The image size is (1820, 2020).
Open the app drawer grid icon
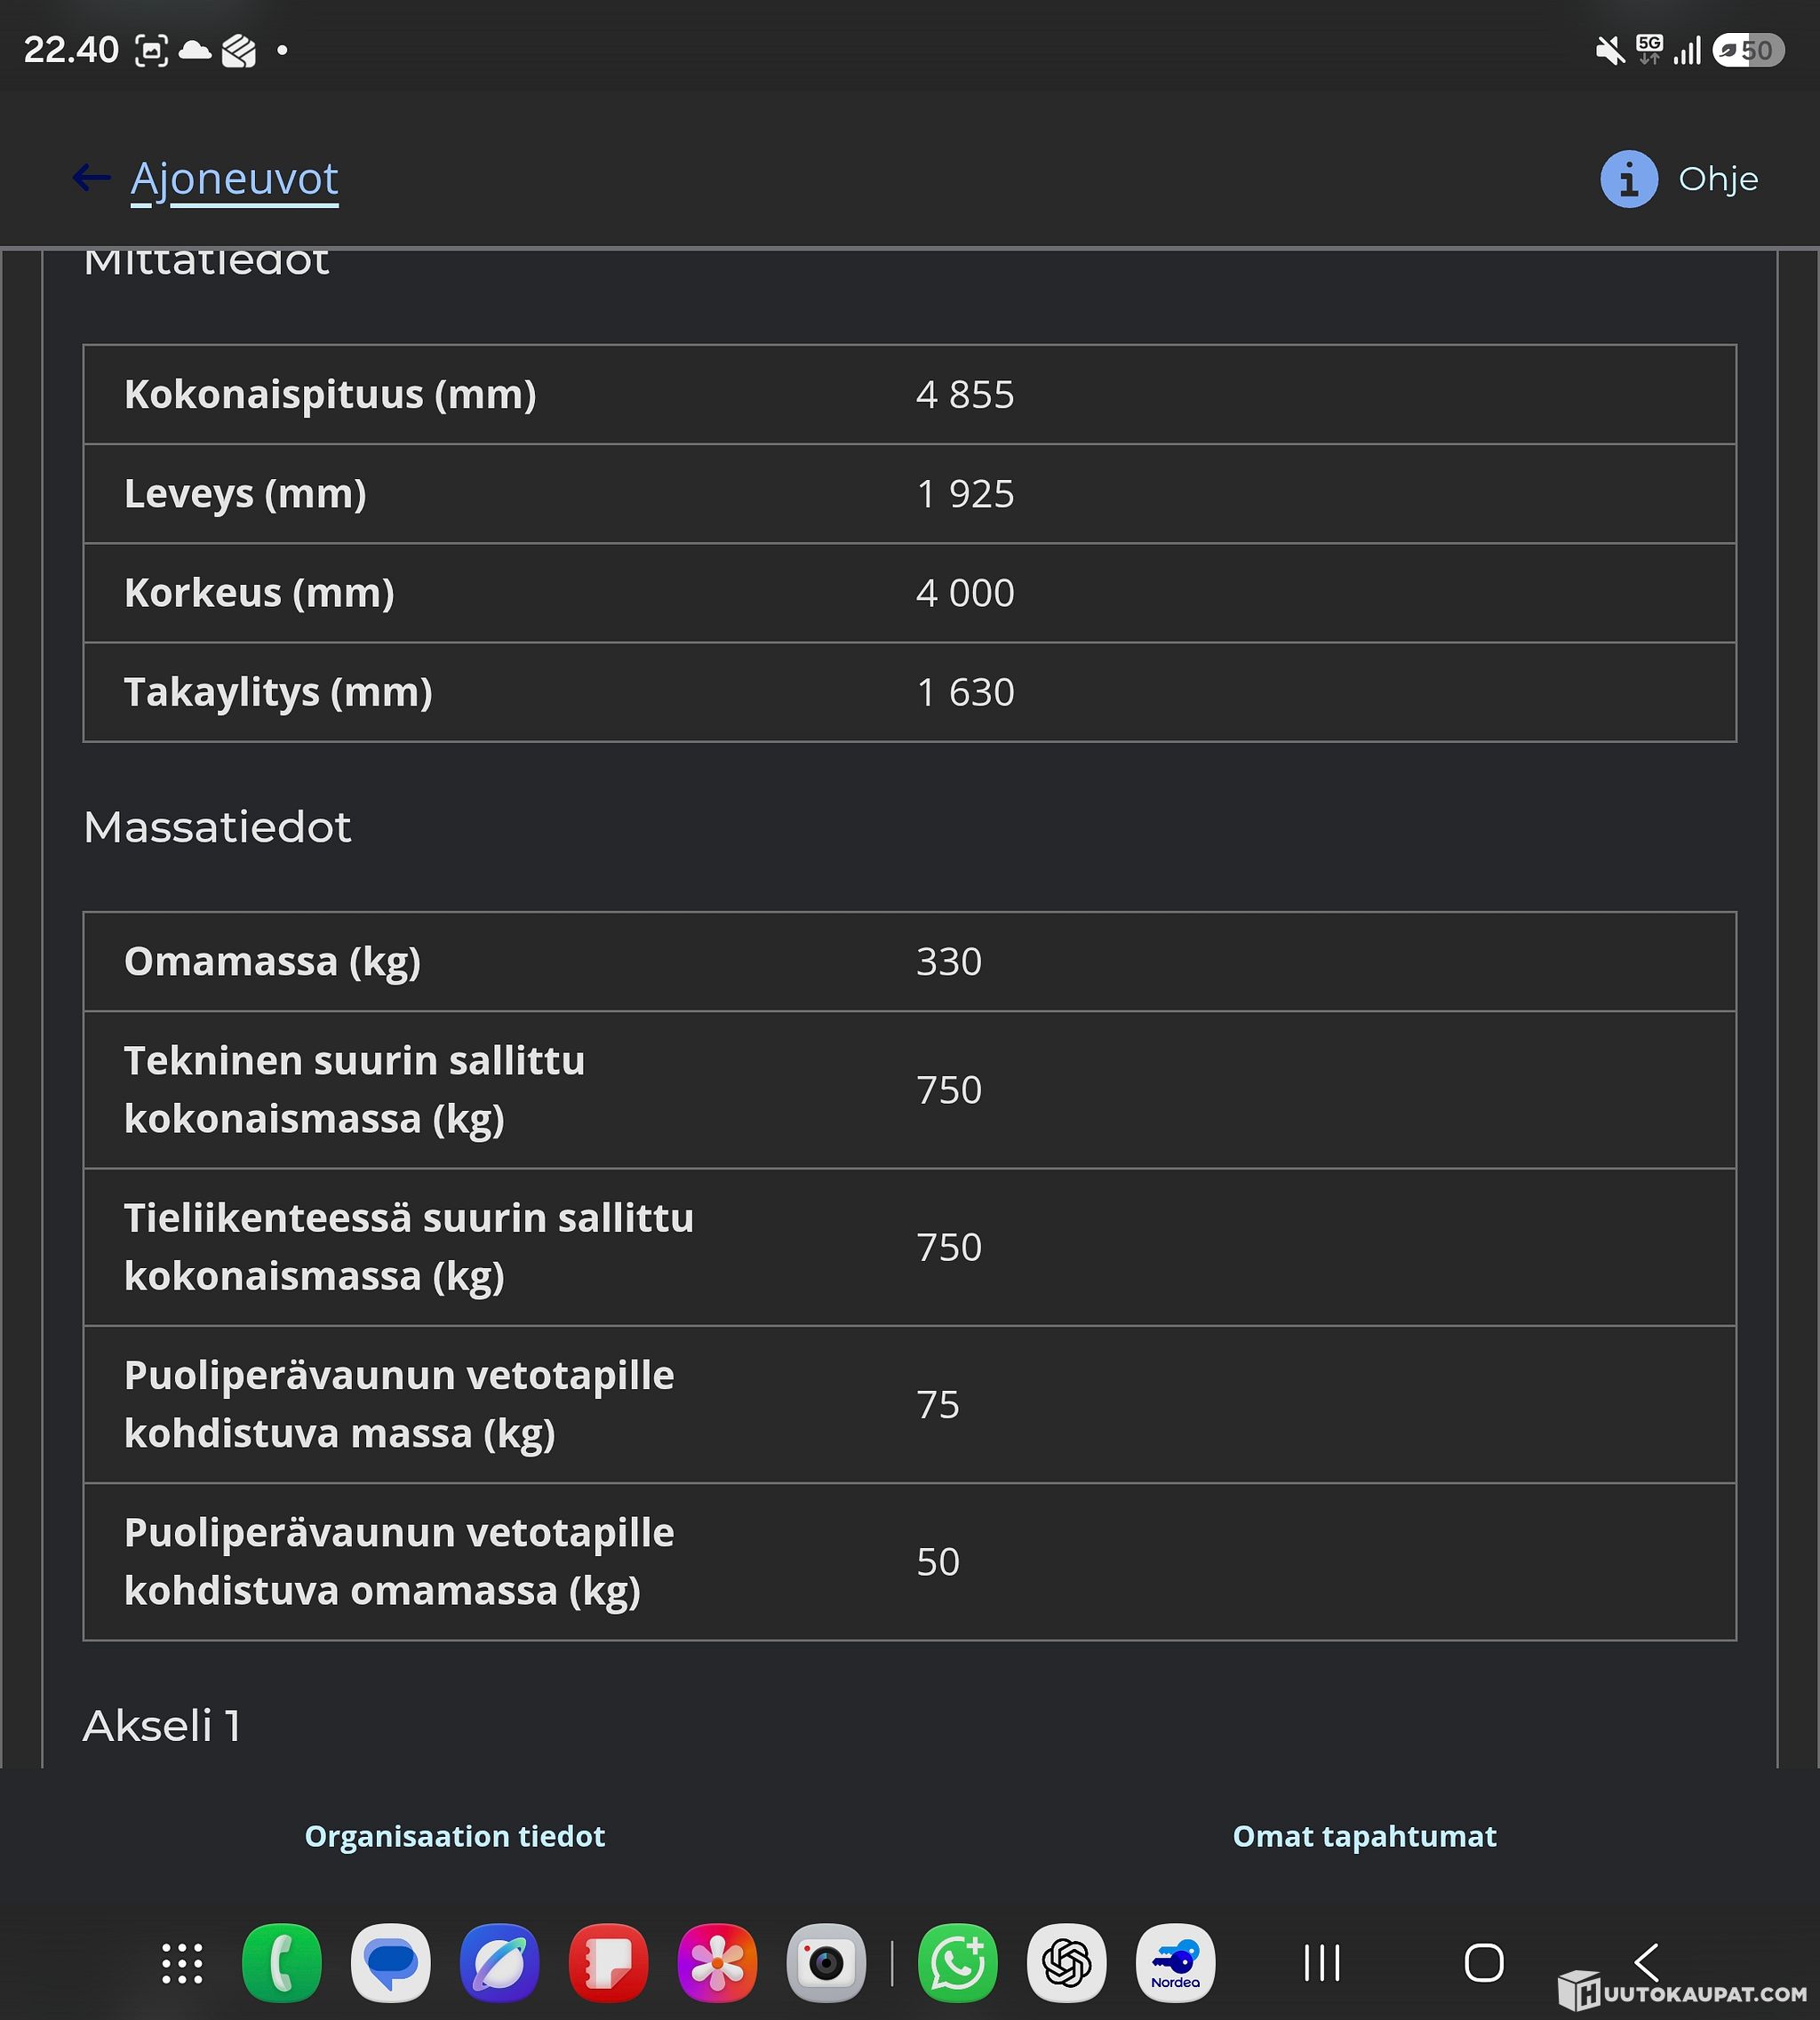(182, 1963)
